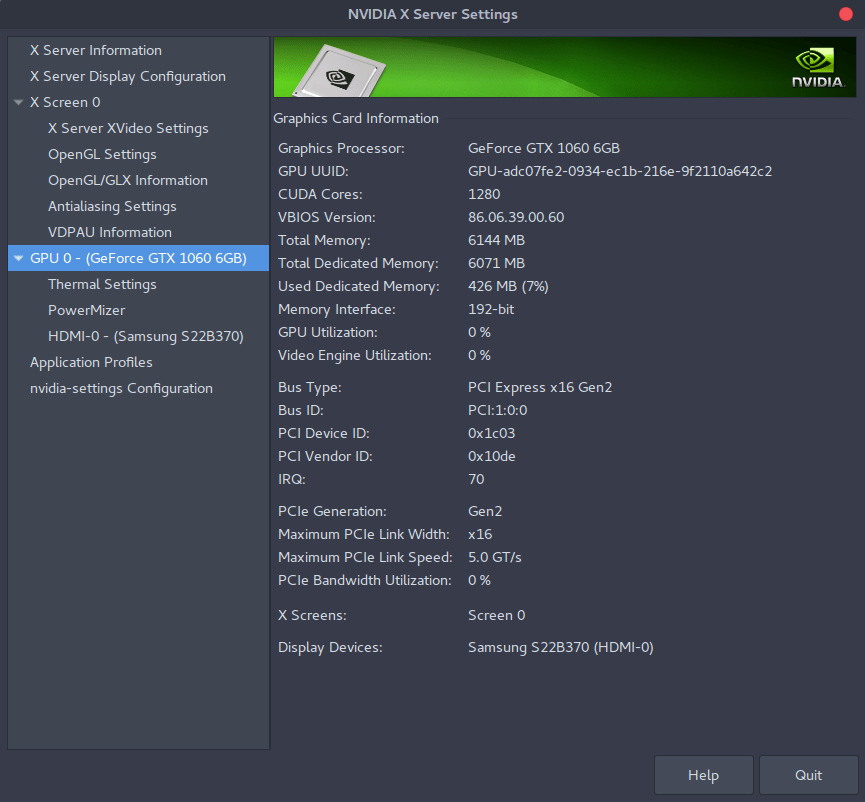Click the Memory Interface value 192-bit
865x802 pixels.
tap(490, 309)
